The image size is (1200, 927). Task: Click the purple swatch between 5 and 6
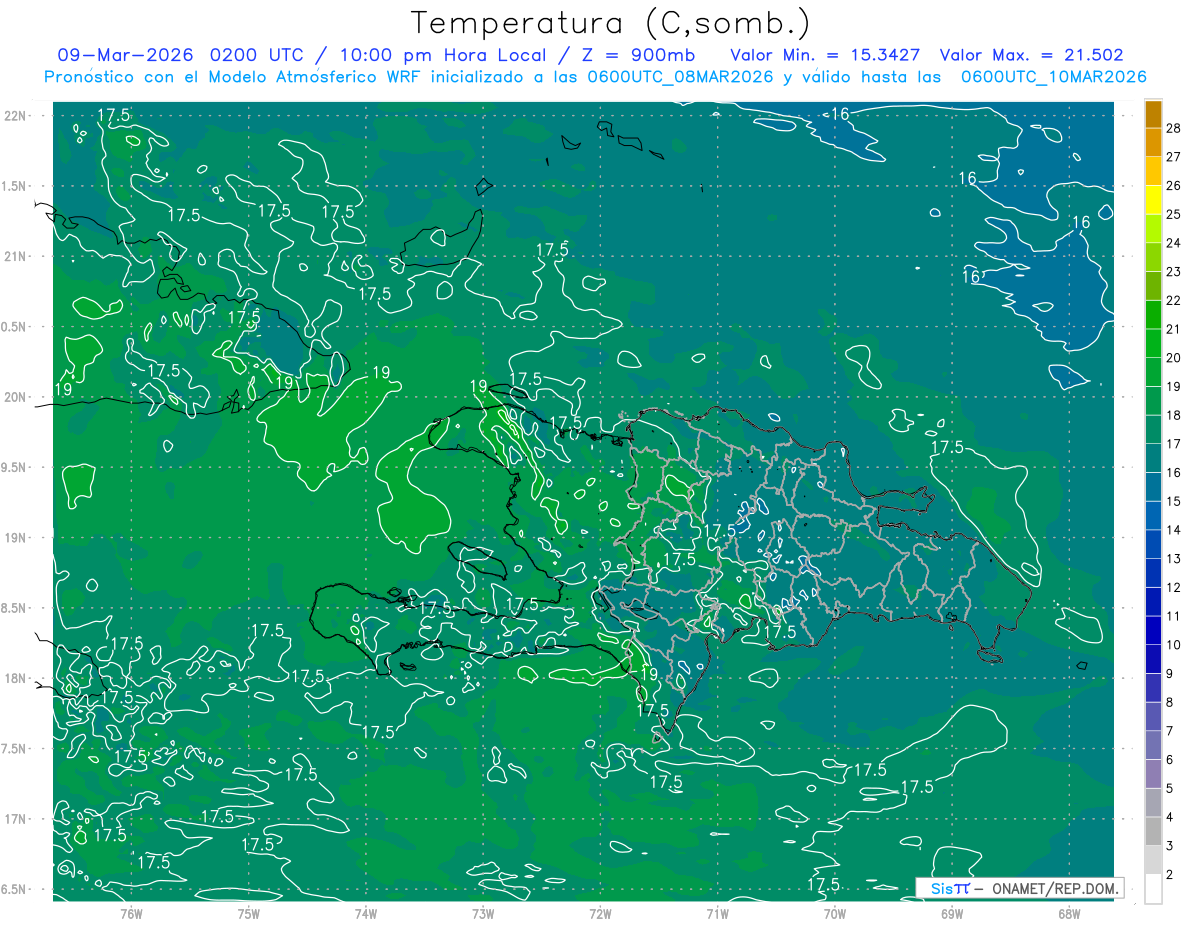(1153, 774)
